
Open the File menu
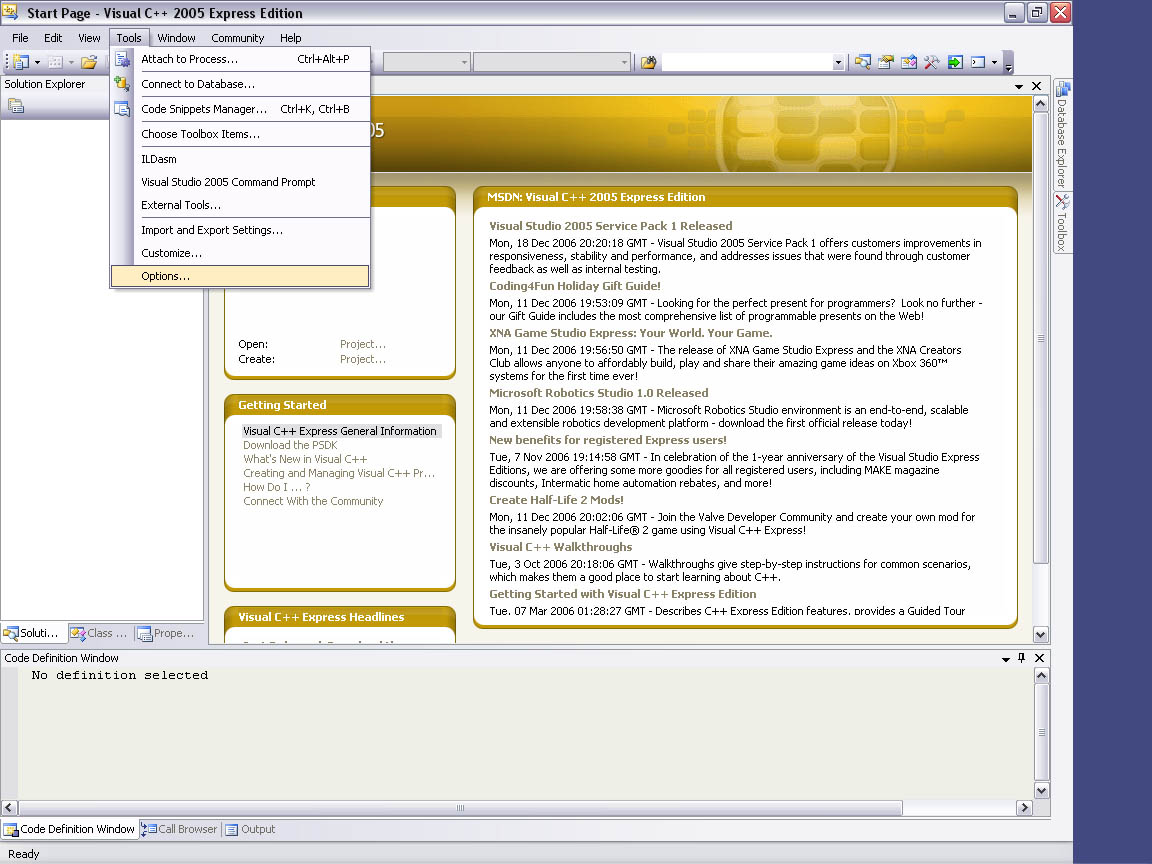point(20,38)
